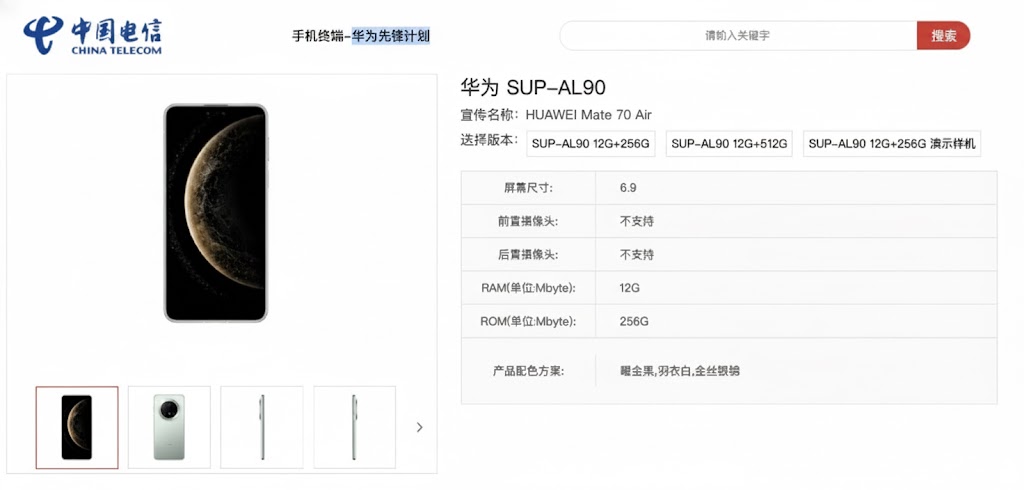The image size is (1024, 490).
Task: Click the RAM value 12G cell
Action: pyautogui.click(x=630, y=288)
